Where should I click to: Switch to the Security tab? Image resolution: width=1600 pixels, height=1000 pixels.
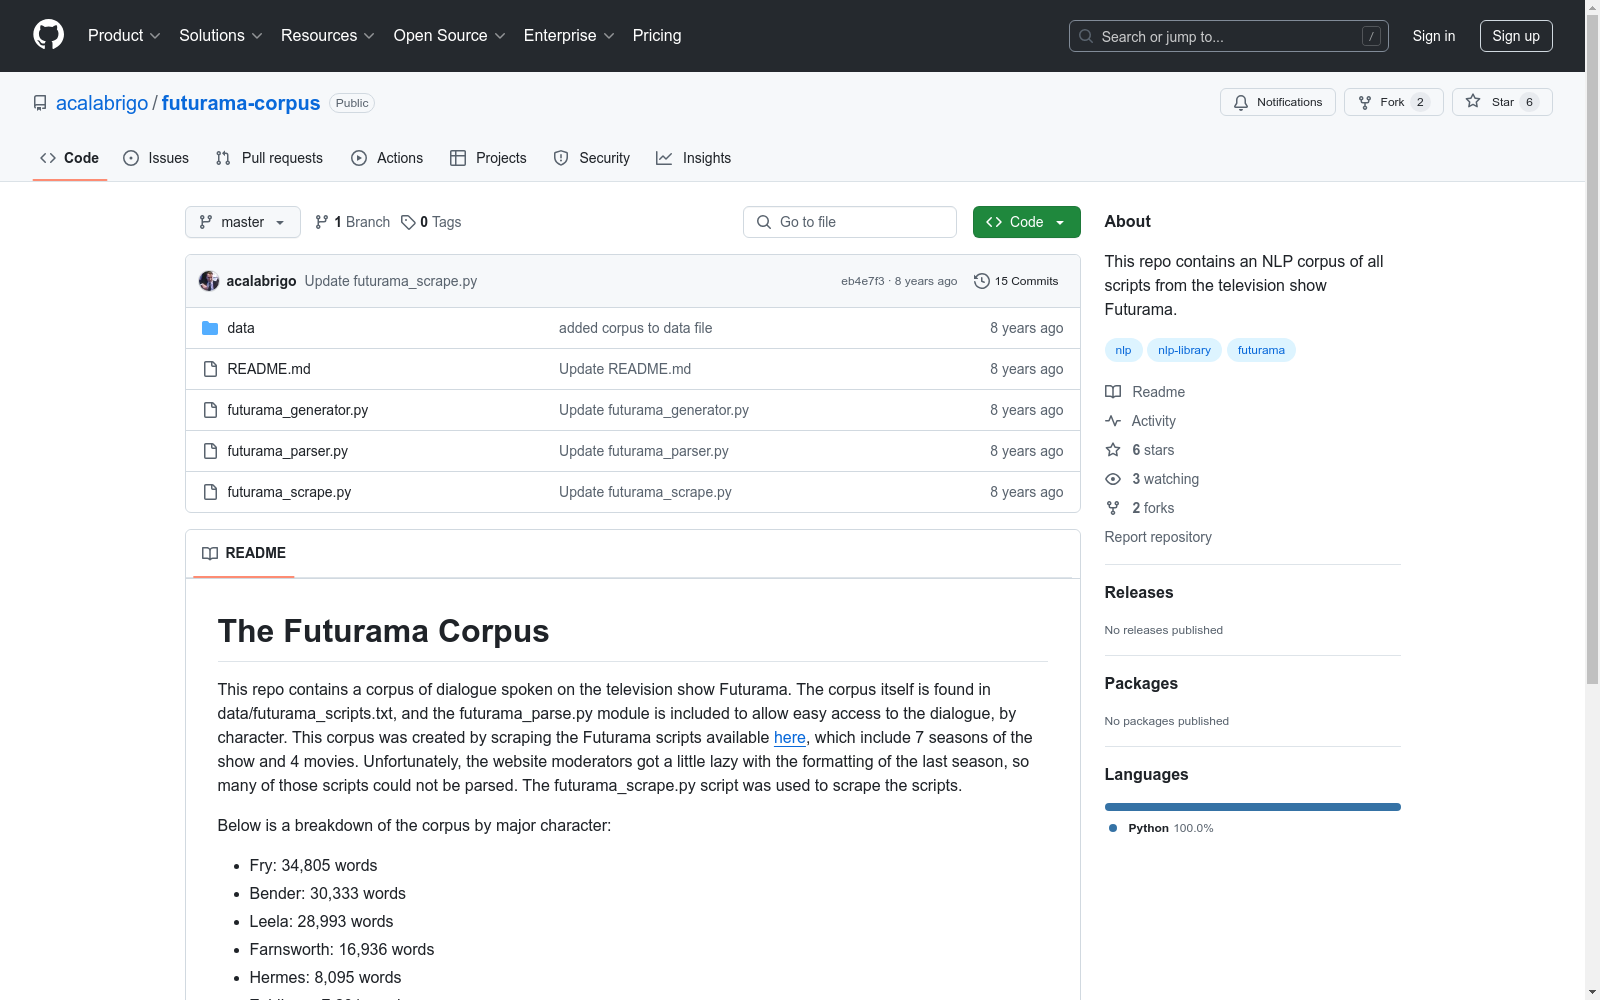point(592,158)
